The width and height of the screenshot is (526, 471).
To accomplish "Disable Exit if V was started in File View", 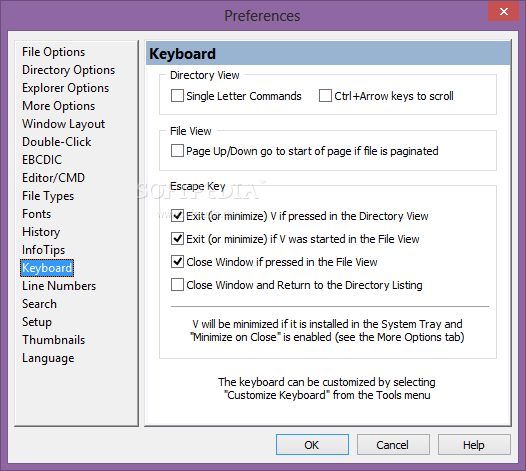I will (x=177, y=239).
